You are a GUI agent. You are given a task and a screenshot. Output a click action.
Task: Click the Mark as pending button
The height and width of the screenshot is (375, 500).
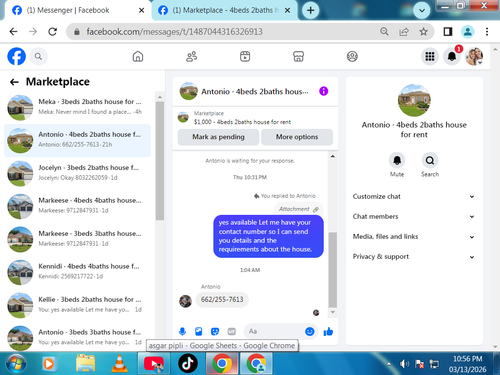[218, 137]
